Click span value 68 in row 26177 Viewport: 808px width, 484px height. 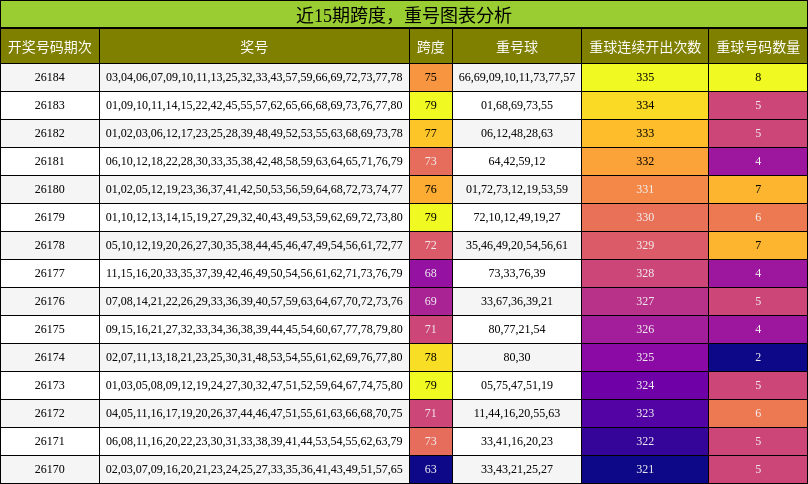(431, 273)
